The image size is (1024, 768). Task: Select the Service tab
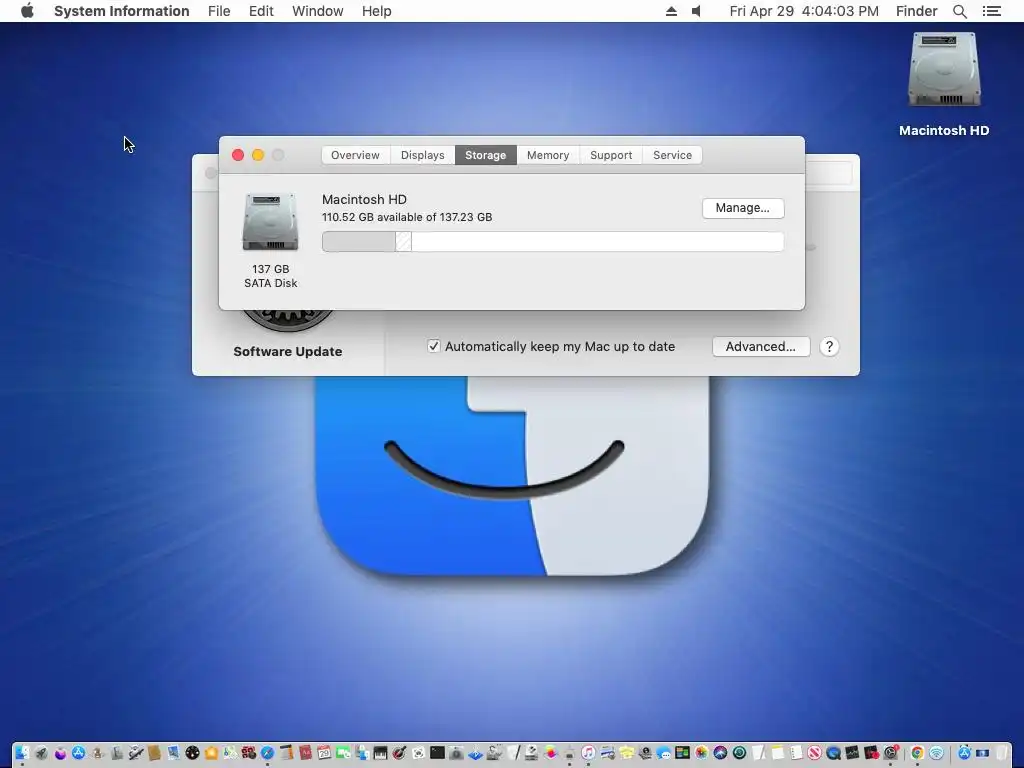(x=672, y=155)
